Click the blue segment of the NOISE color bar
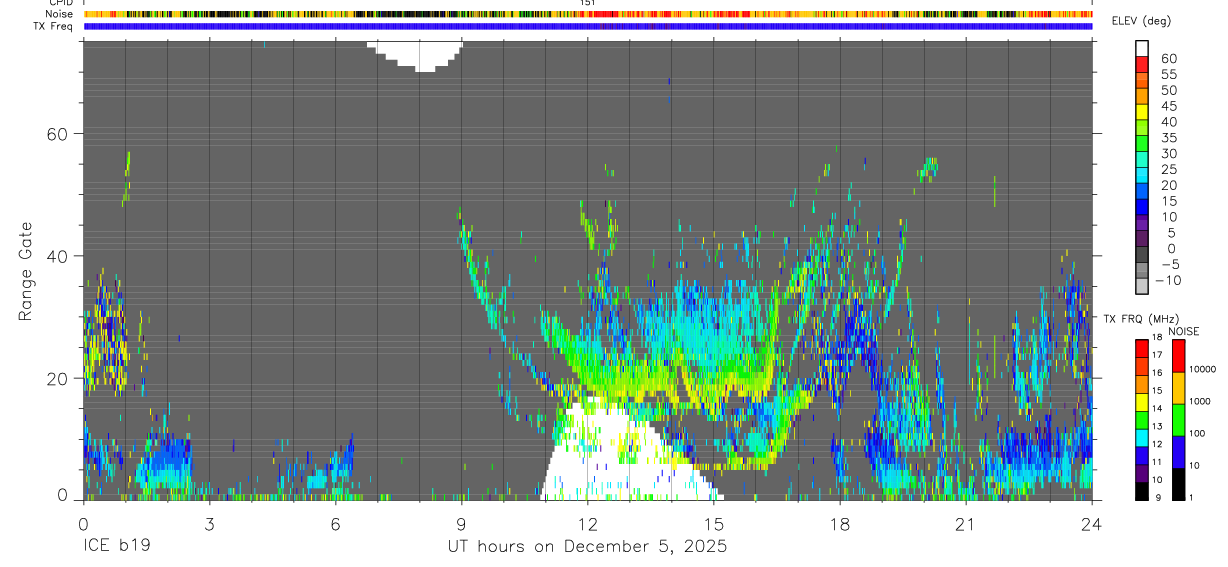 [x=1179, y=452]
